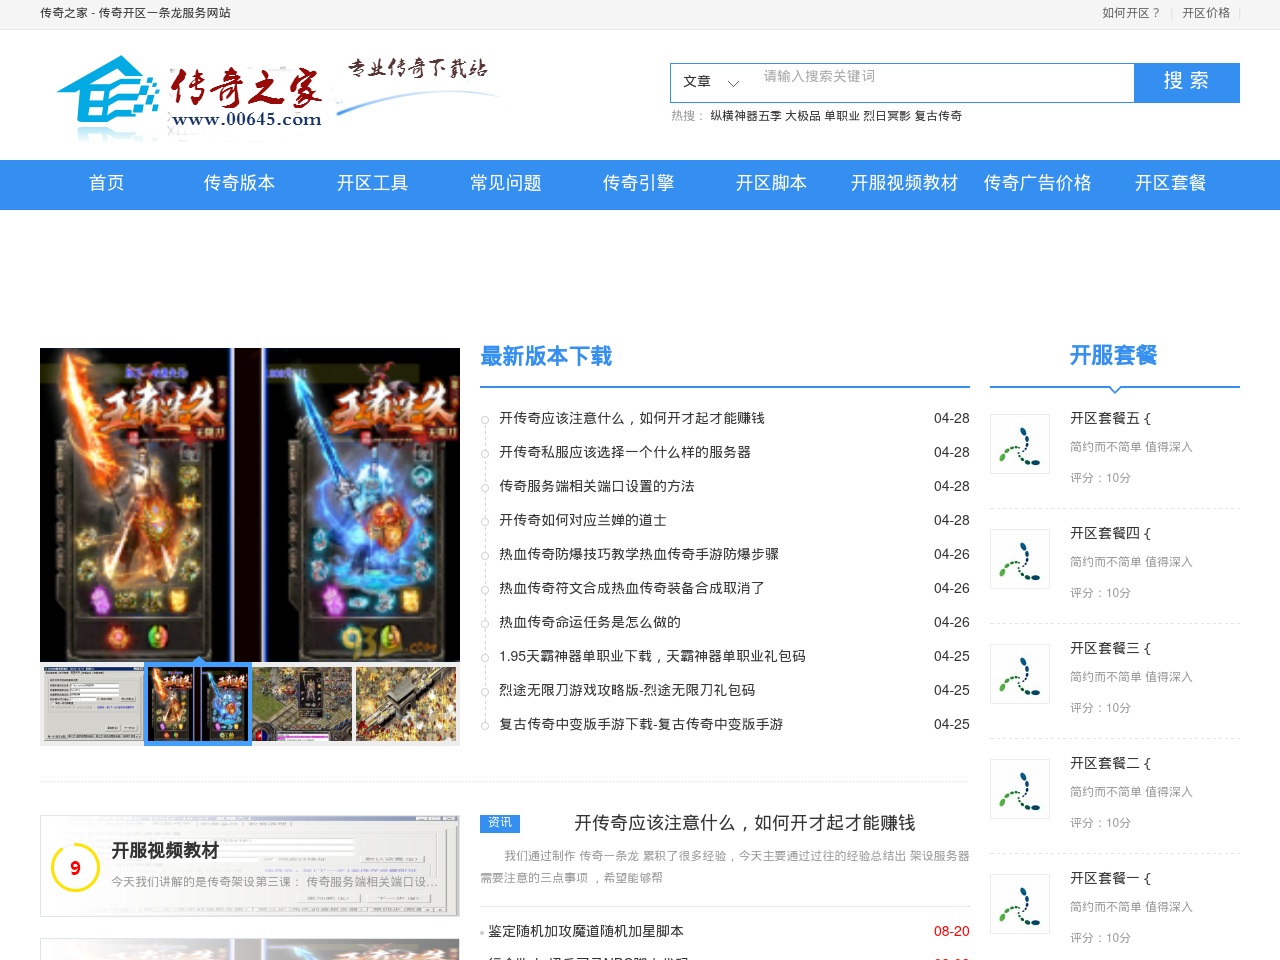The width and height of the screenshot is (1280, 960).
Task: Open the 开服视频教材 video tutorial card
Action: (x=250, y=866)
